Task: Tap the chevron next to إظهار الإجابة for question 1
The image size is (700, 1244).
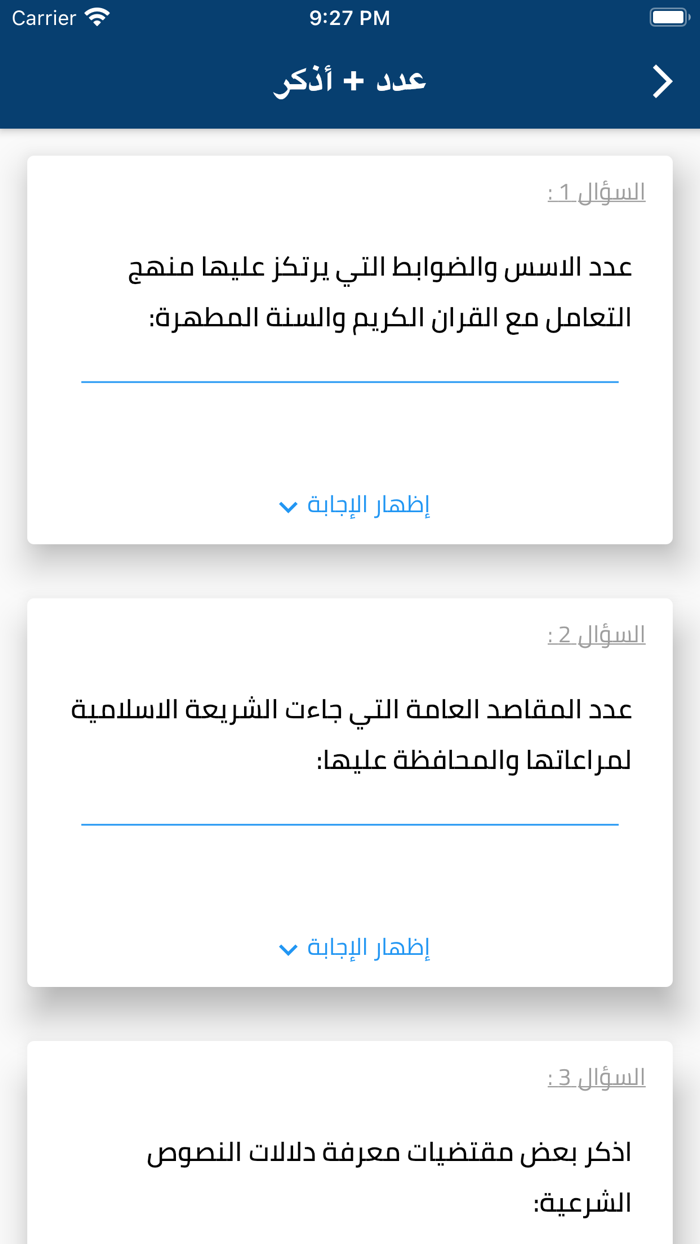Action: coord(288,507)
